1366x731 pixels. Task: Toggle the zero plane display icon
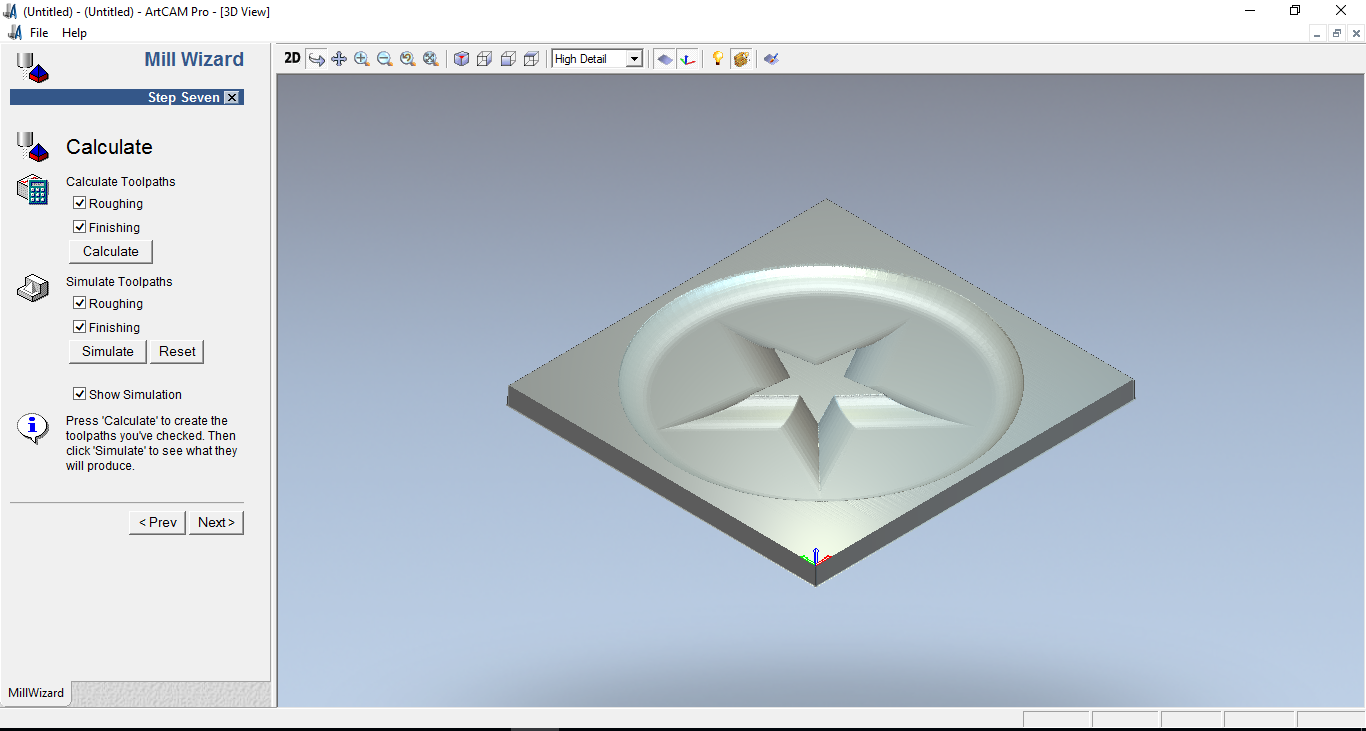point(664,59)
